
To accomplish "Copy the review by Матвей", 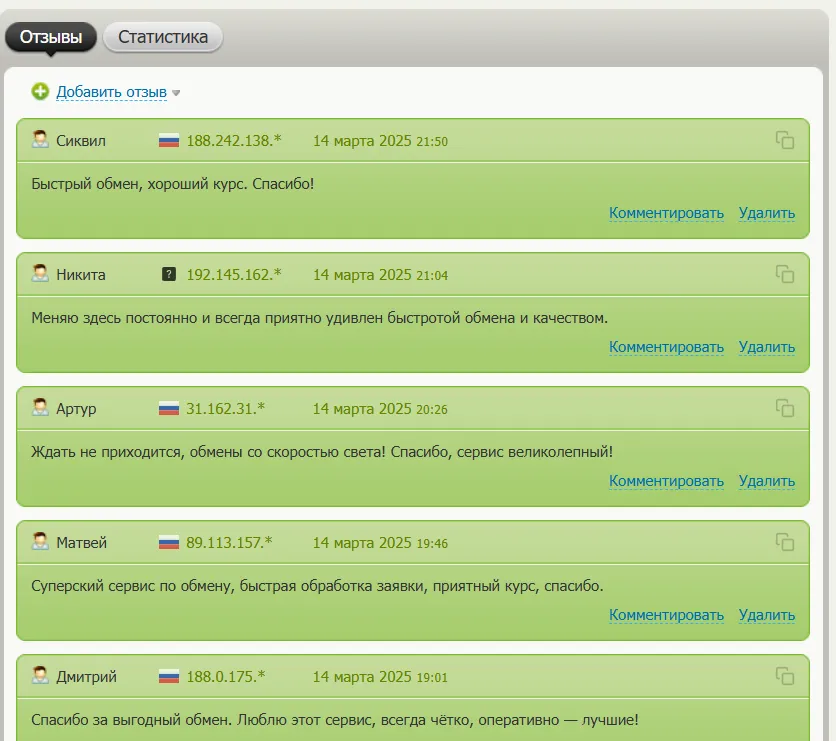I will (x=785, y=542).
